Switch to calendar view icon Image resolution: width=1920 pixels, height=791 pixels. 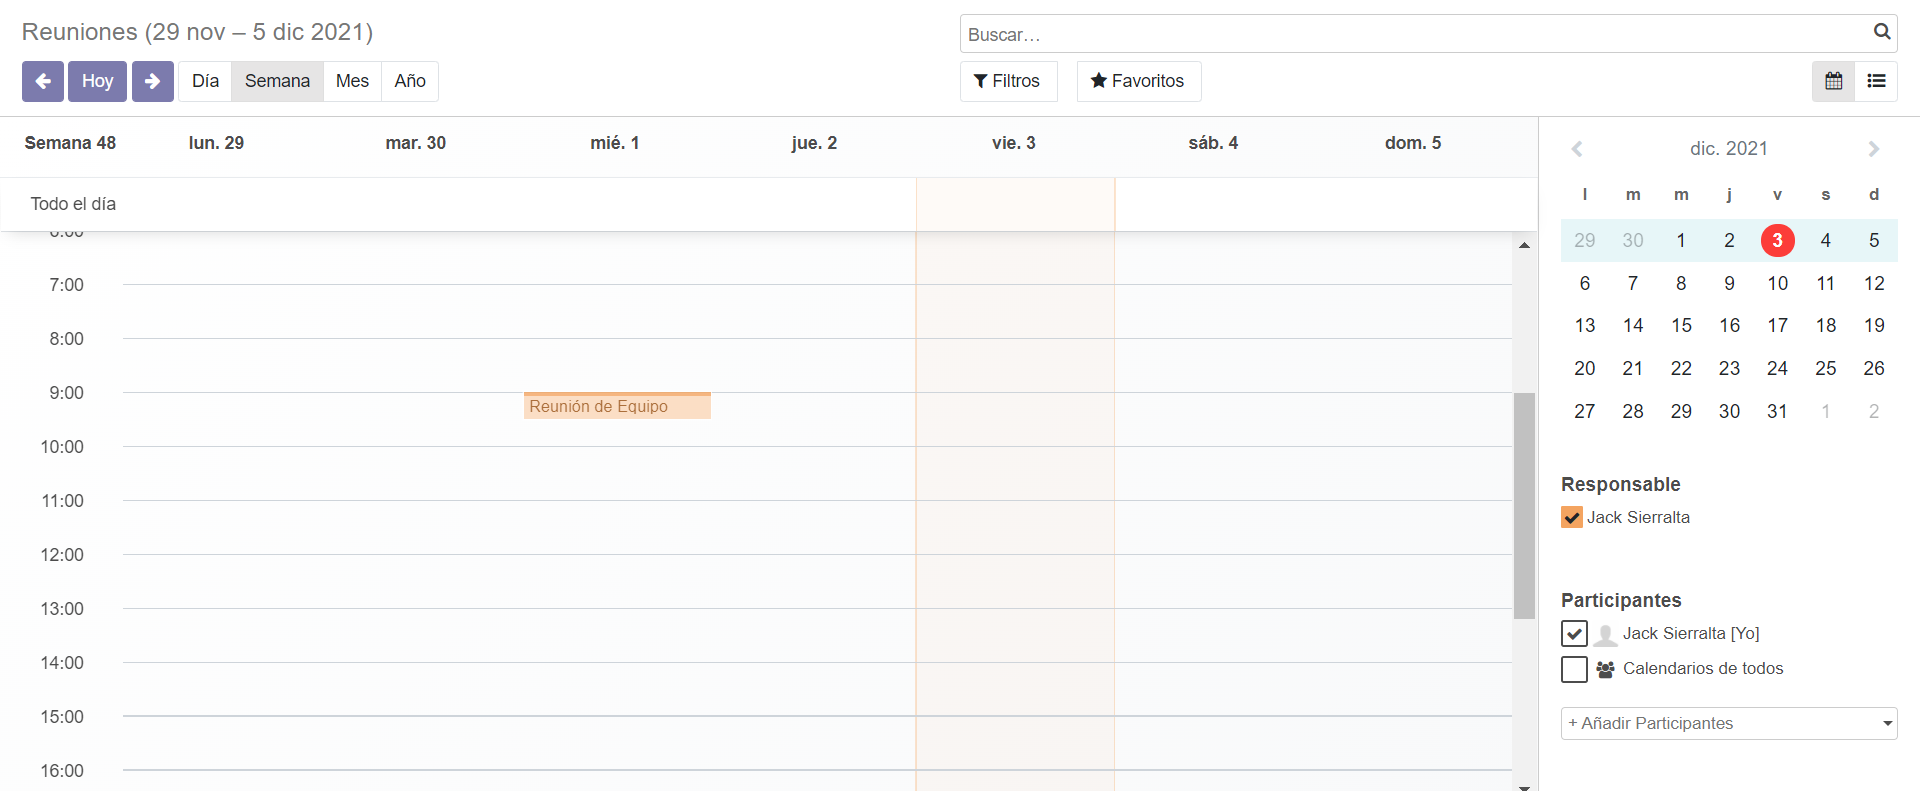click(x=1833, y=81)
